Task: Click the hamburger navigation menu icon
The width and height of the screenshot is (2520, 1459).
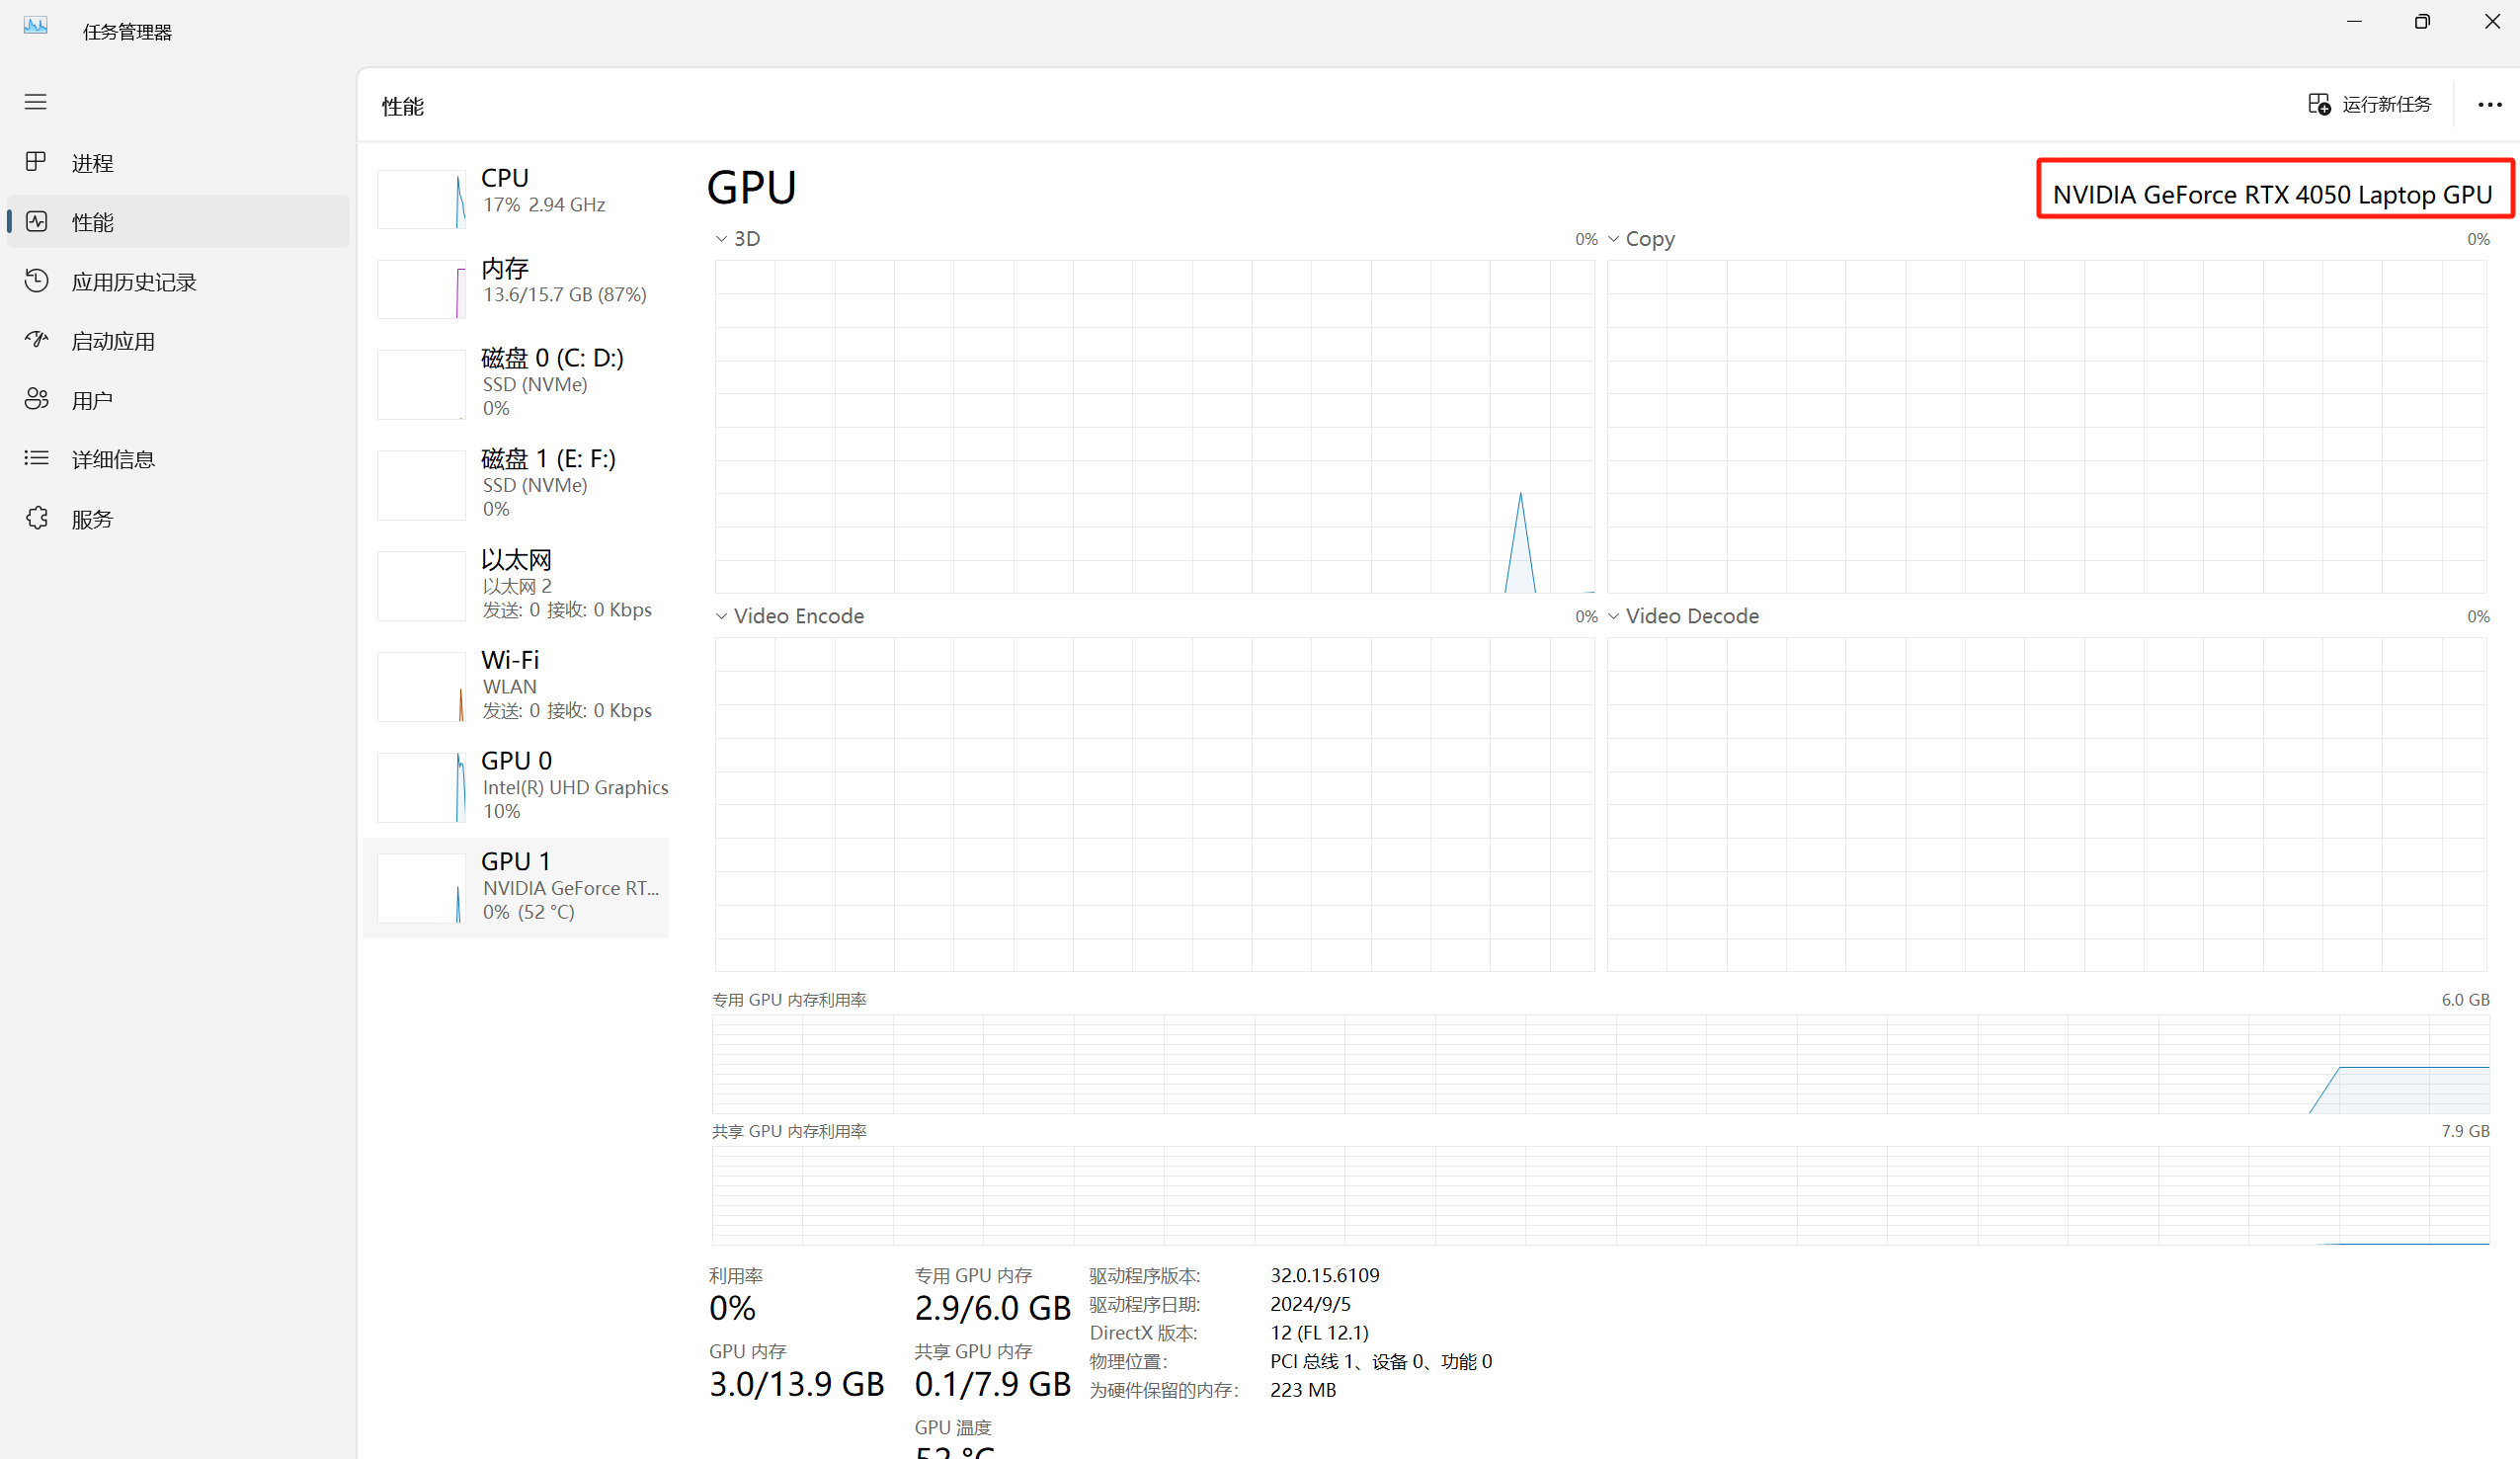Action: tap(36, 102)
